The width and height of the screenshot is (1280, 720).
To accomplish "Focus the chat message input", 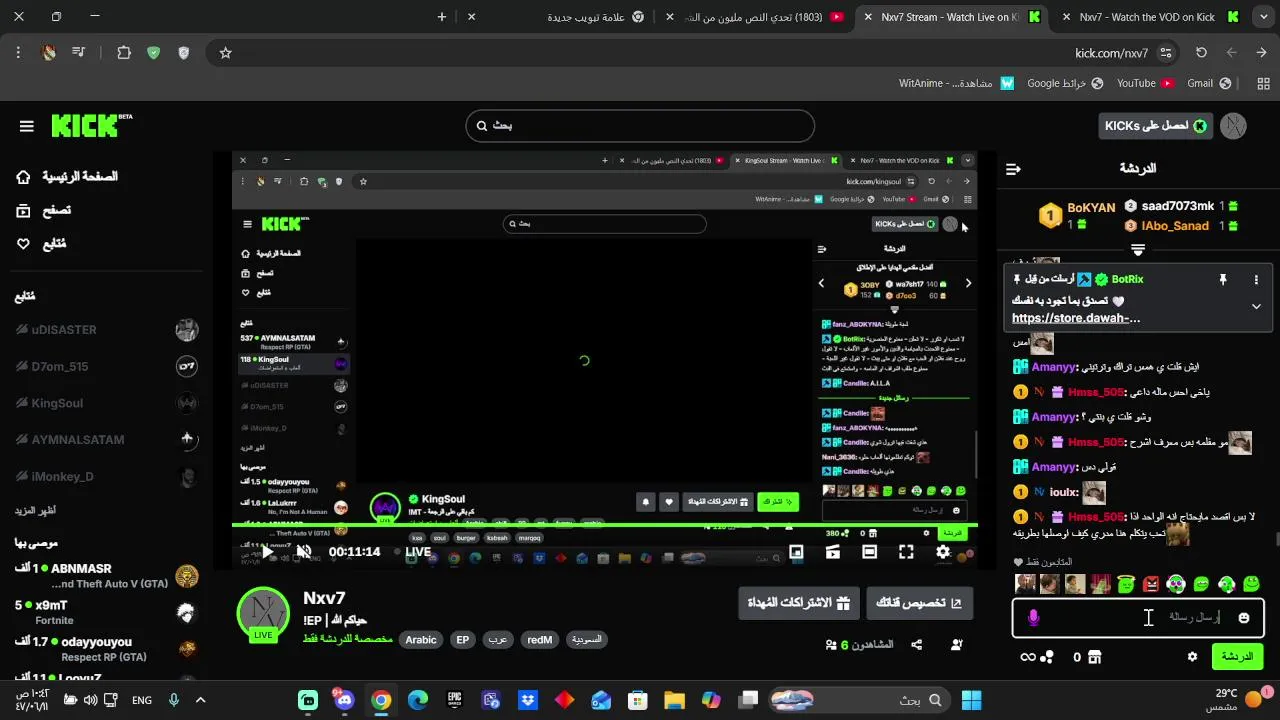I will pyautogui.click(x=1138, y=618).
